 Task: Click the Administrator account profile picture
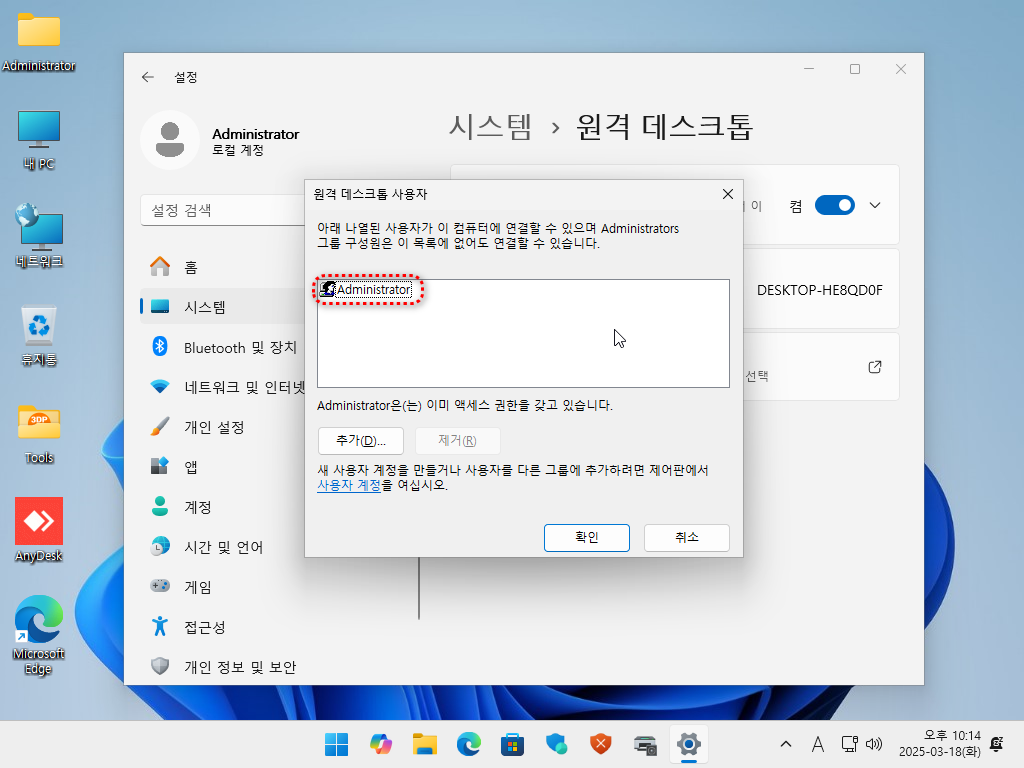170,140
